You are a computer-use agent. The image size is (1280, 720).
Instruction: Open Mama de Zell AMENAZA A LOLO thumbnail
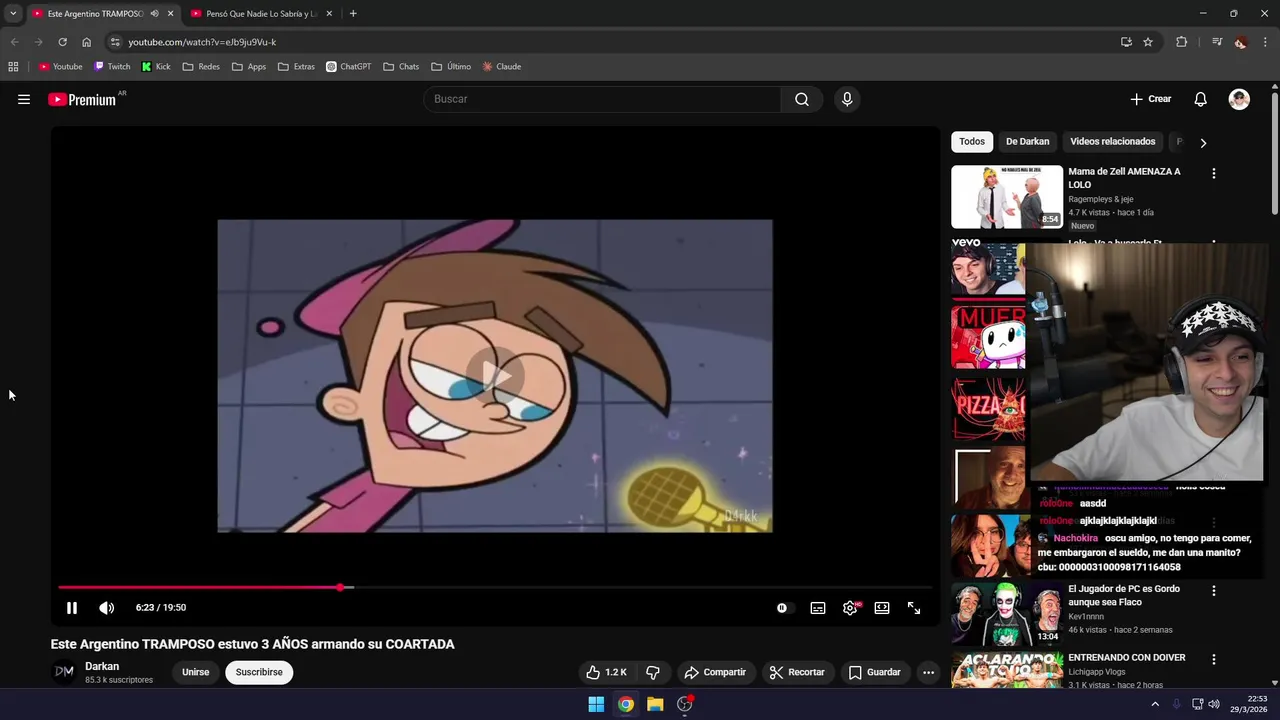1007,197
